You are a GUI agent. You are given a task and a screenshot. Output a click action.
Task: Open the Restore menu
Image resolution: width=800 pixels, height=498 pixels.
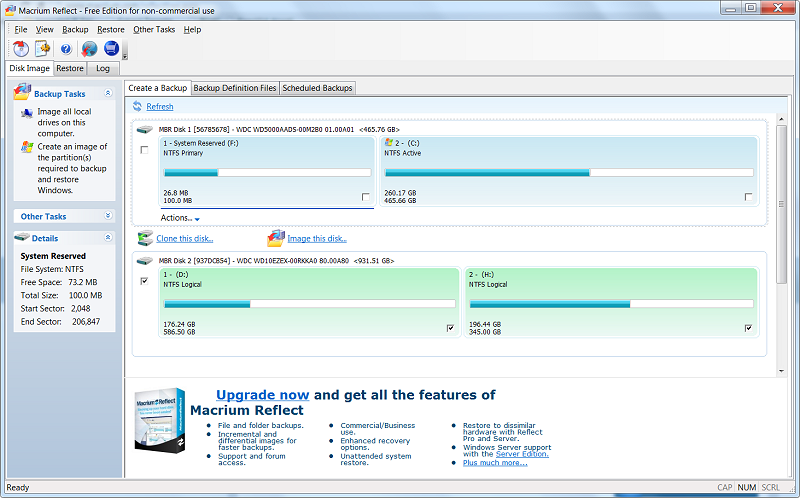pos(111,30)
